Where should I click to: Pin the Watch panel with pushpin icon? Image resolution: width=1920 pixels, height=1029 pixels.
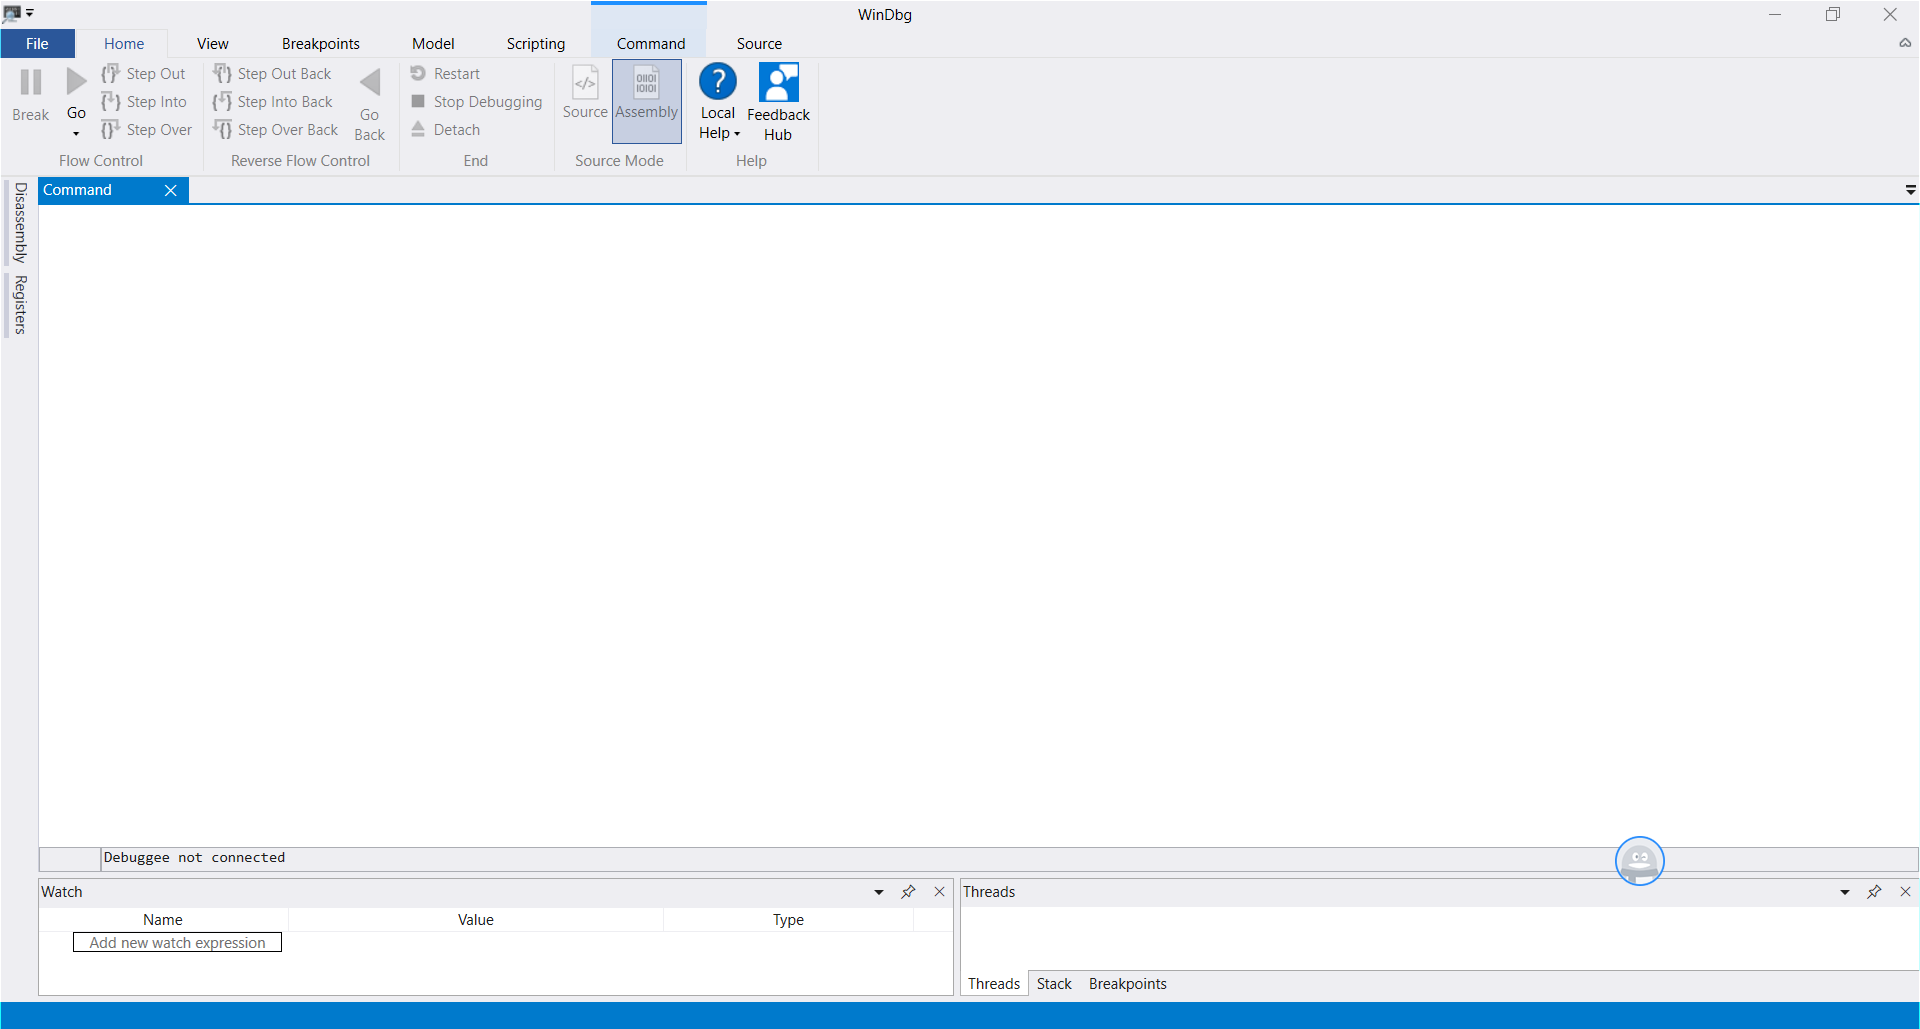[x=908, y=892]
